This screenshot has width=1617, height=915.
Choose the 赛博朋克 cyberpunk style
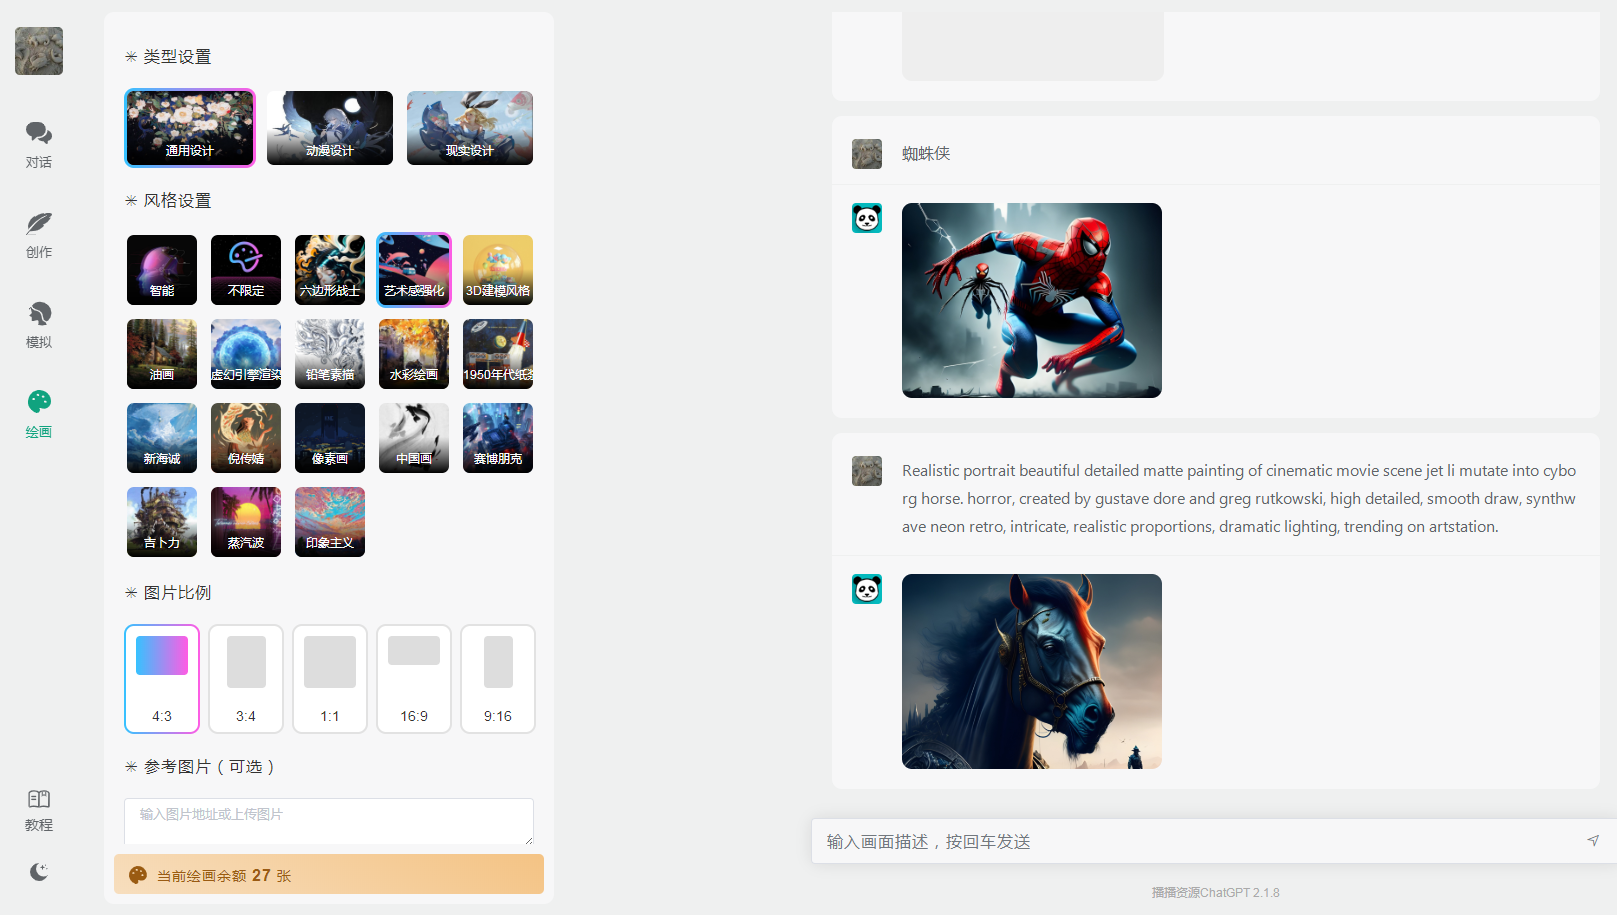point(498,438)
